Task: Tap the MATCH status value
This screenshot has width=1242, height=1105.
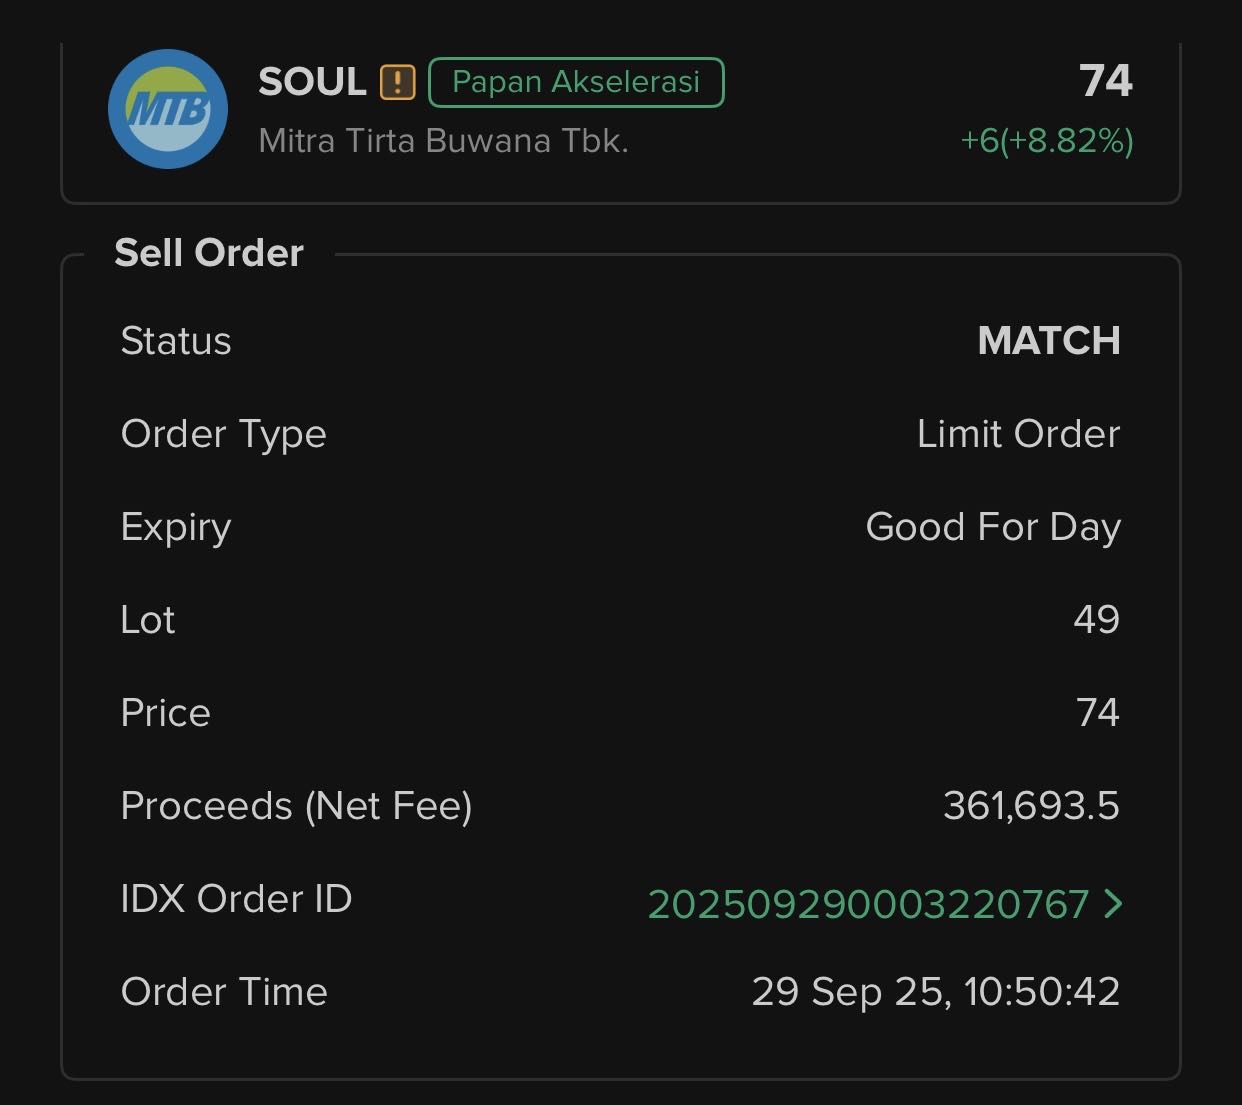Action: coord(1048,341)
